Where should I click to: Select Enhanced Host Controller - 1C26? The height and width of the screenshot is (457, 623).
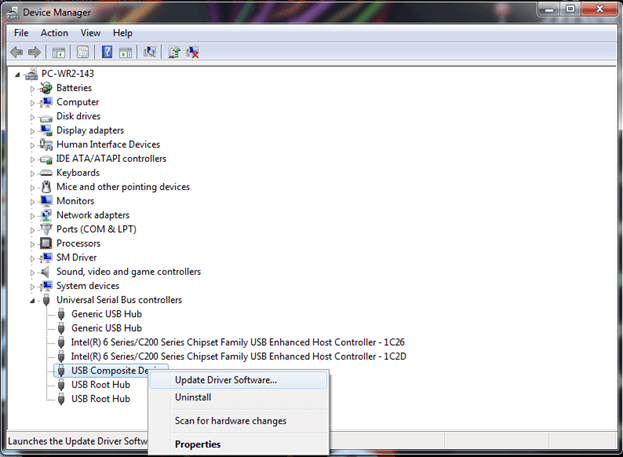pyautogui.click(x=238, y=342)
